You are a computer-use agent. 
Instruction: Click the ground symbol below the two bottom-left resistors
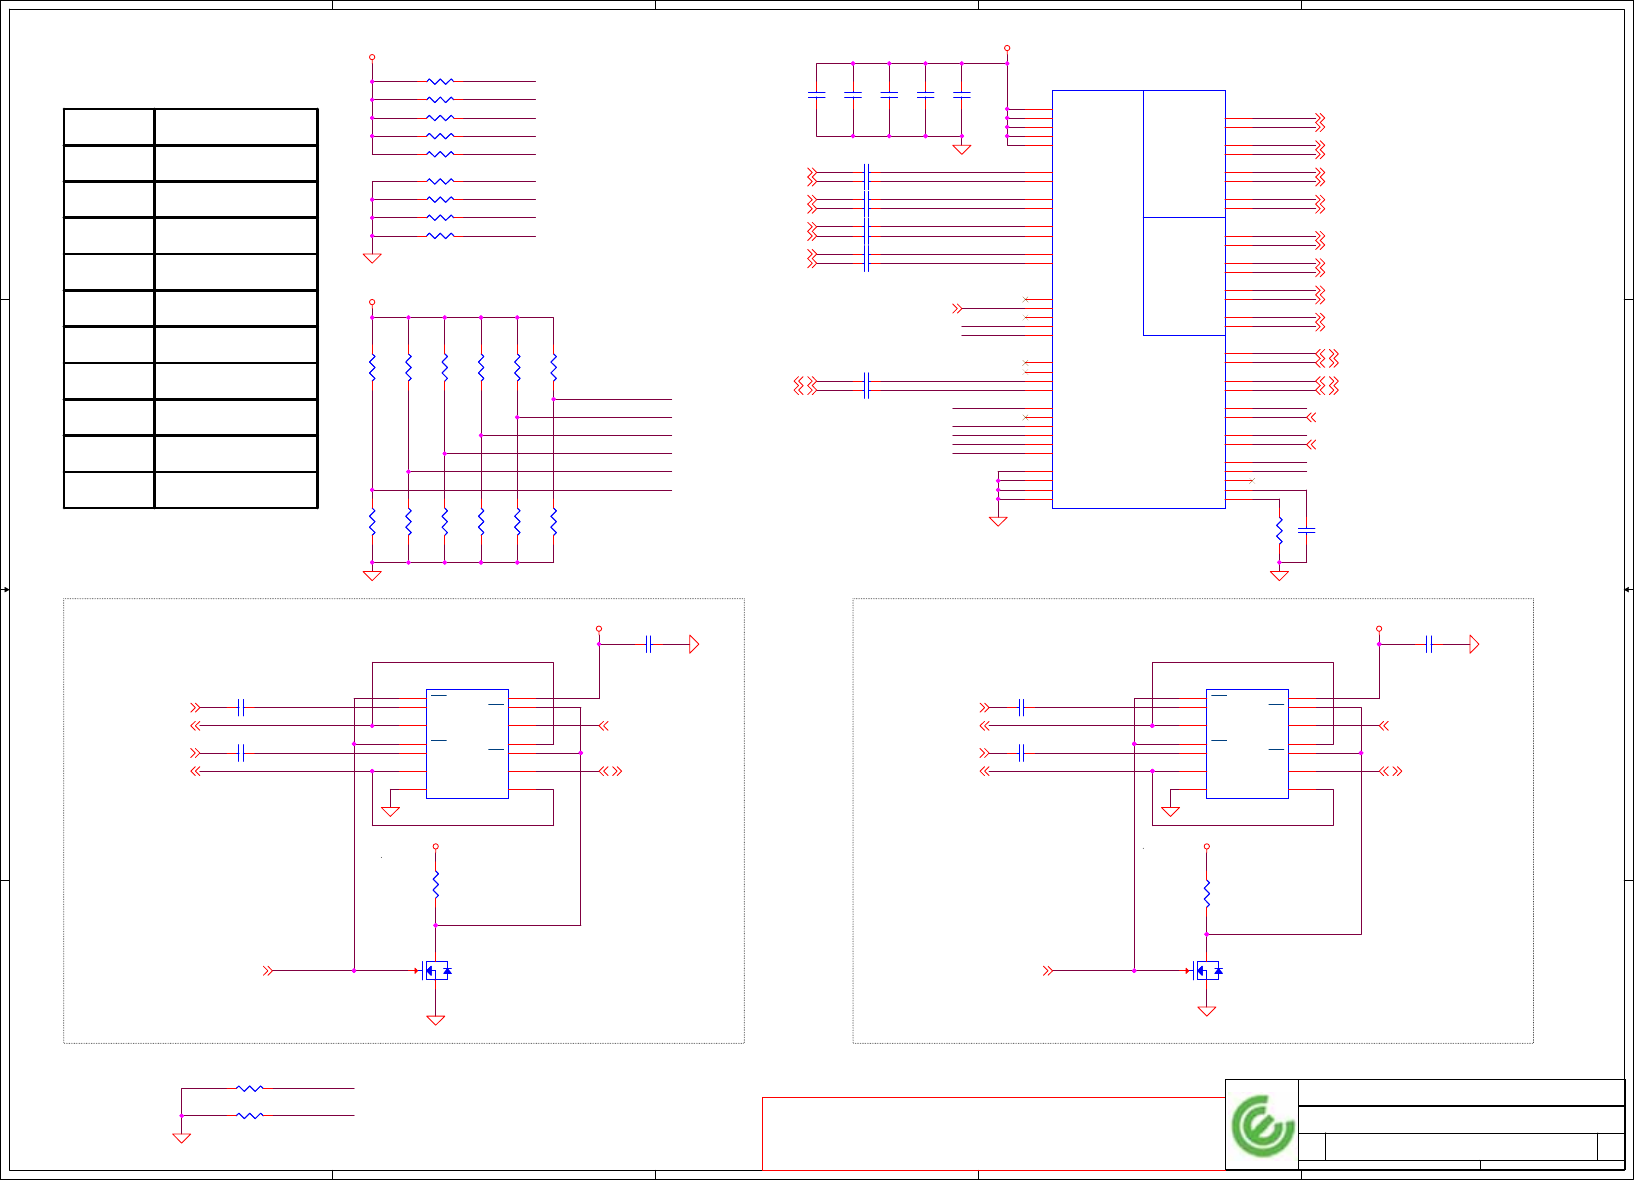pyautogui.click(x=181, y=1137)
